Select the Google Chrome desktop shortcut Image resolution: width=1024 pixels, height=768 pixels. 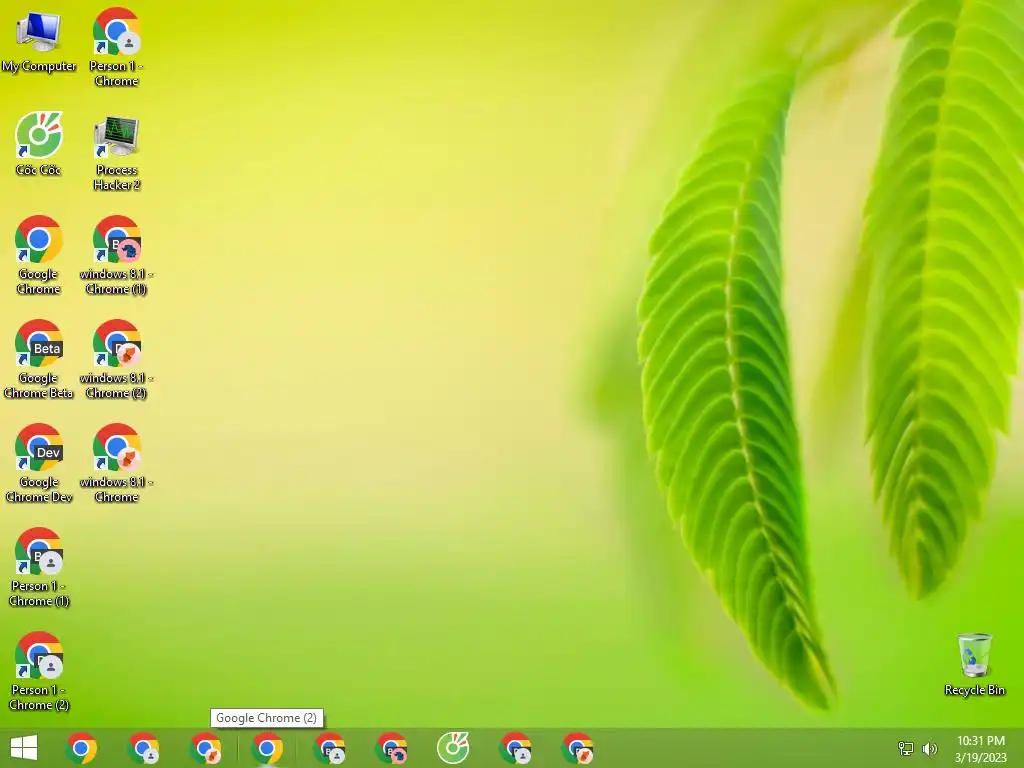tap(39, 255)
